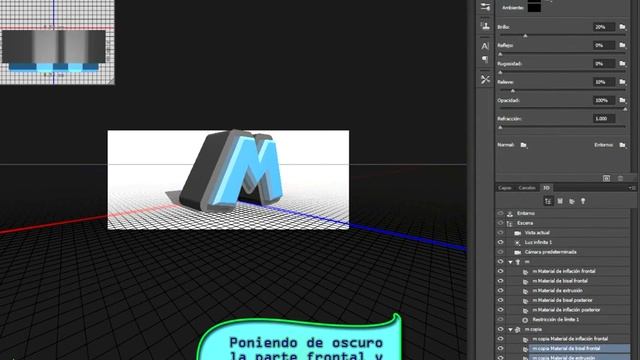Image resolution: width=640 pixels, height=360 pixels.
Task: Open the Opacidad texture folder icon
Action: (622, 100)
